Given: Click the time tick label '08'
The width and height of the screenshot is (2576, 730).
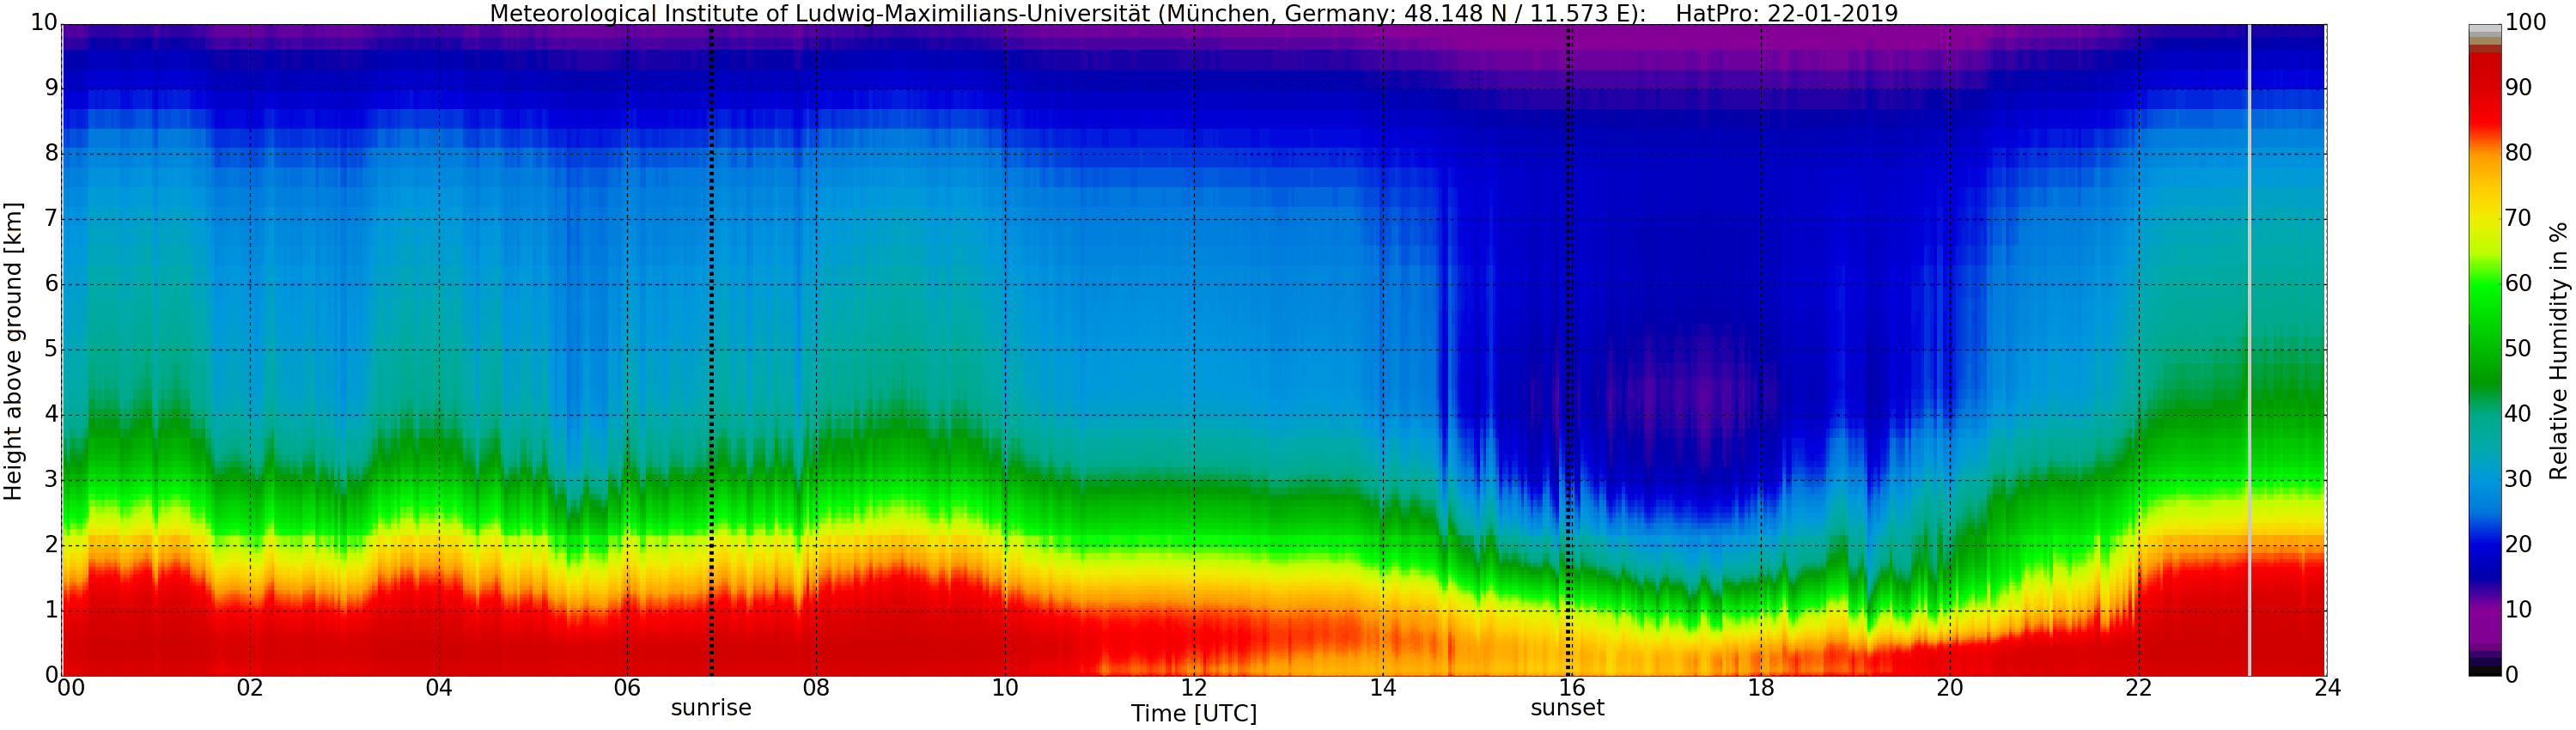Looking at the screenshot, I should pyautogui.click(x=816, y=688).
